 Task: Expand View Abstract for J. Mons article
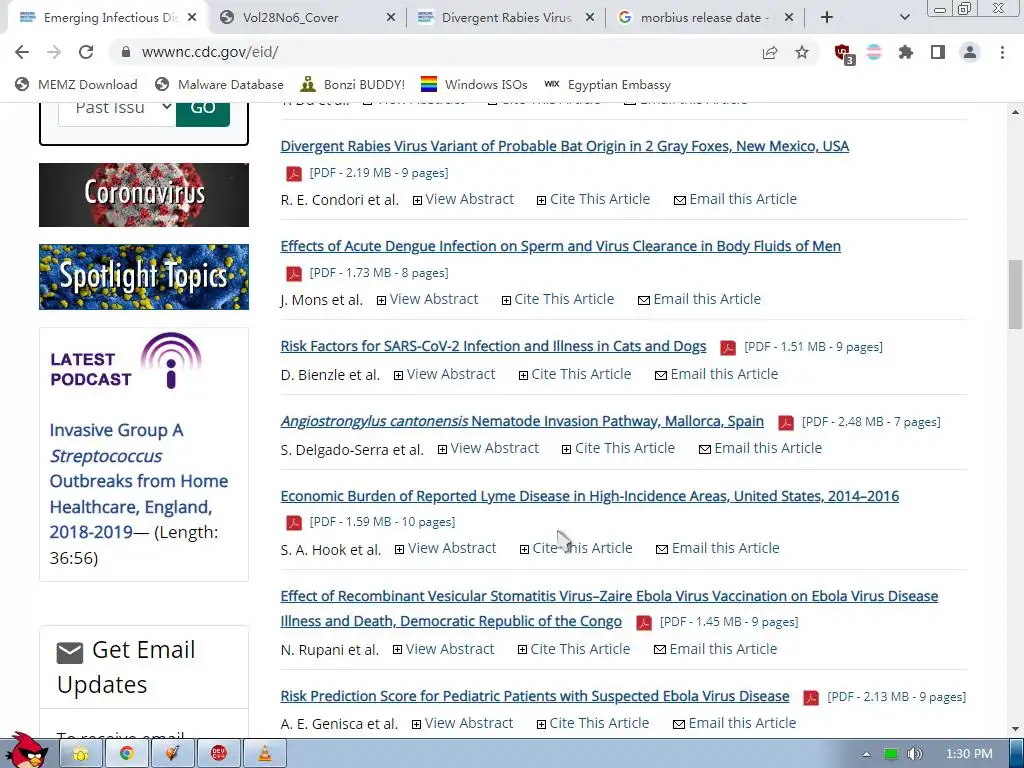point(427,299)
